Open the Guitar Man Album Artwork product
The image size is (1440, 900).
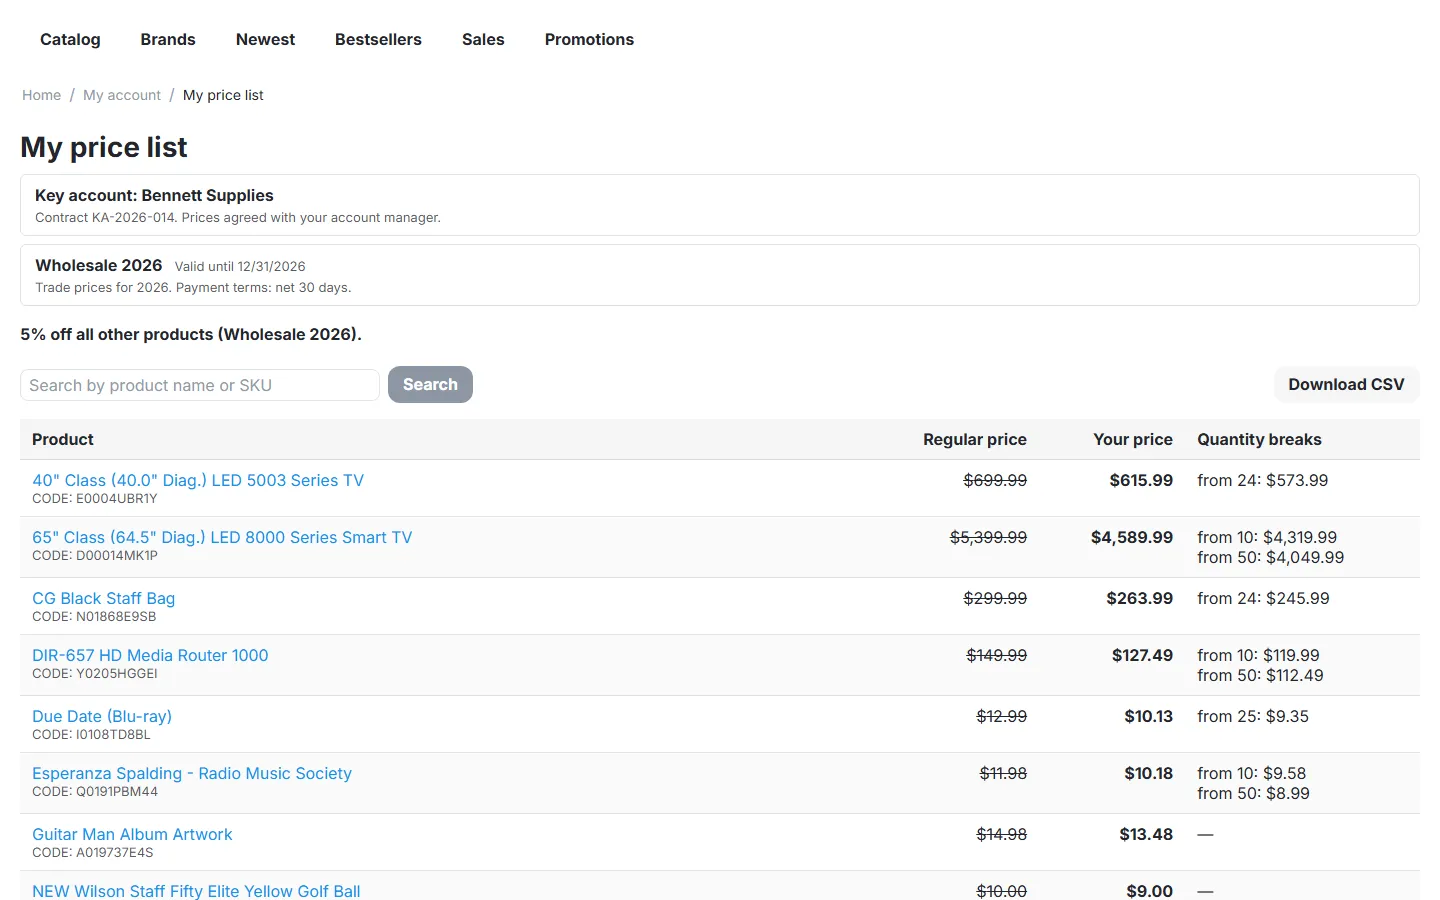point(132,834)
